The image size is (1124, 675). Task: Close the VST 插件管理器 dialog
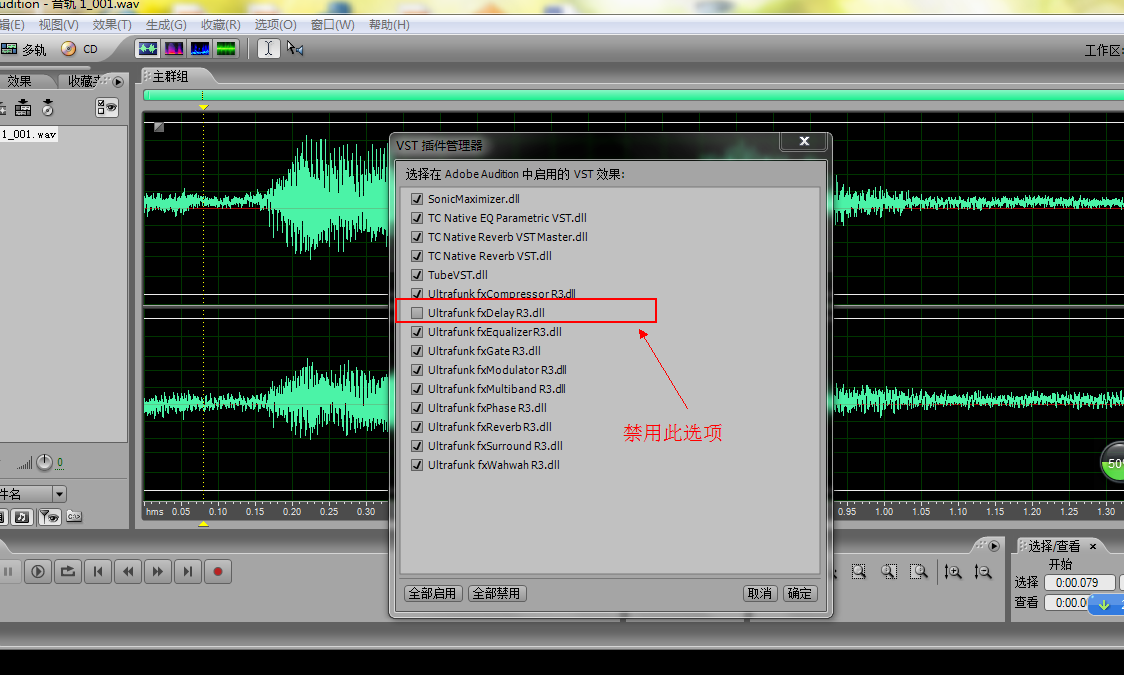tap(804, 141)
